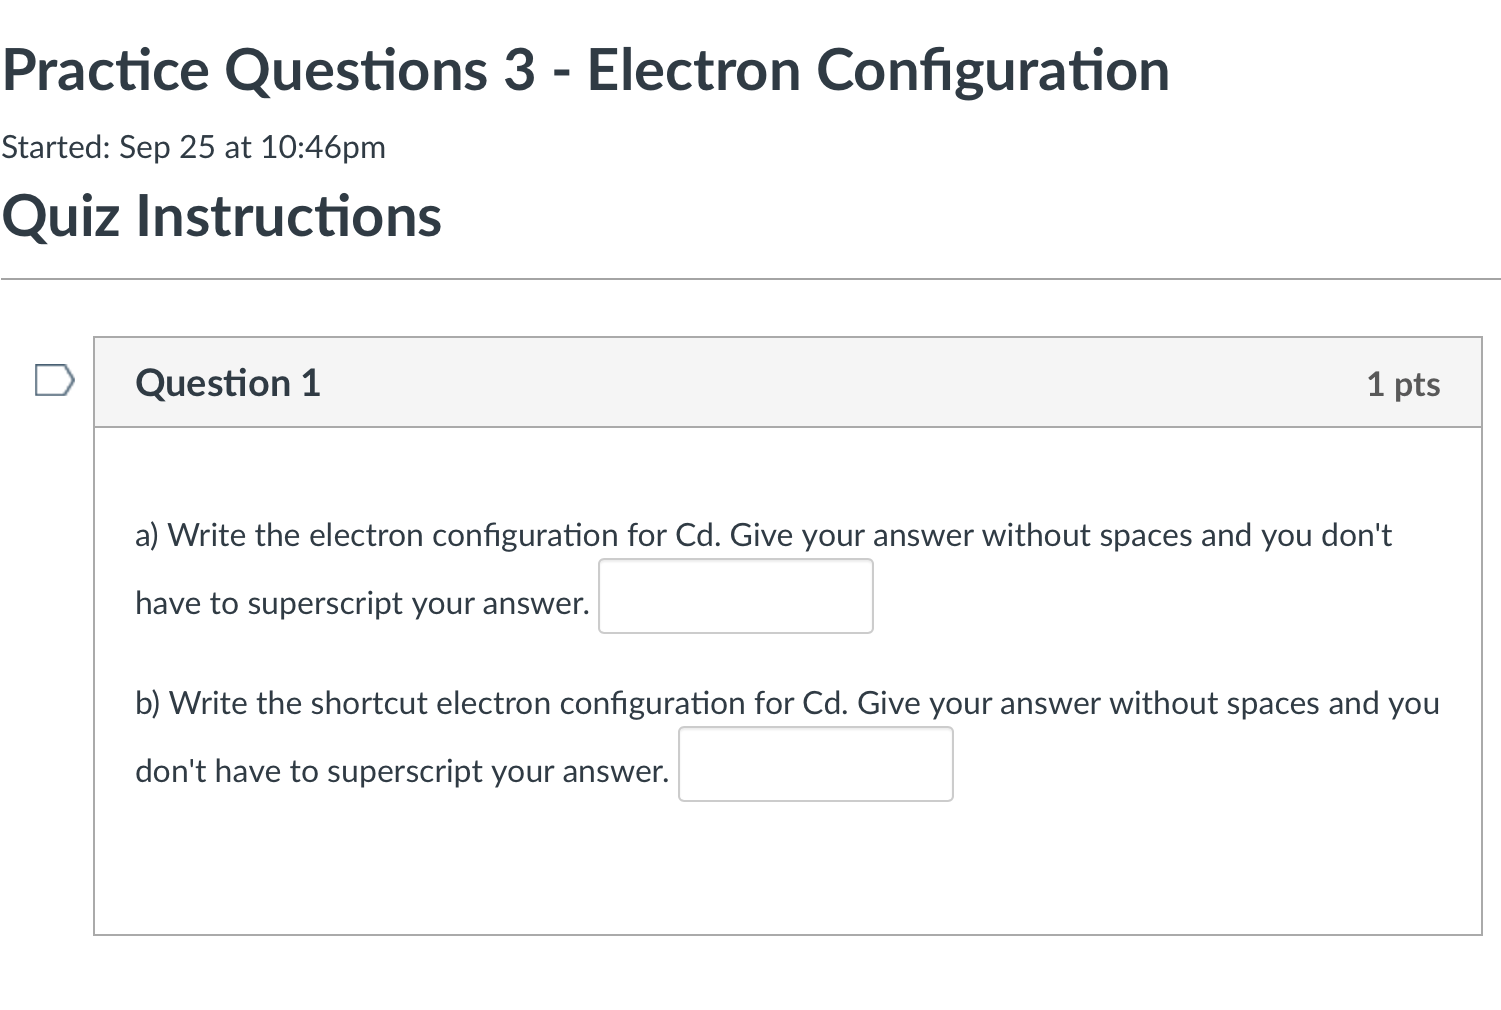Screen dimensions: 1501x1010
Task: Click the 'Question 1' number text
Action: [x=311, y=383]
